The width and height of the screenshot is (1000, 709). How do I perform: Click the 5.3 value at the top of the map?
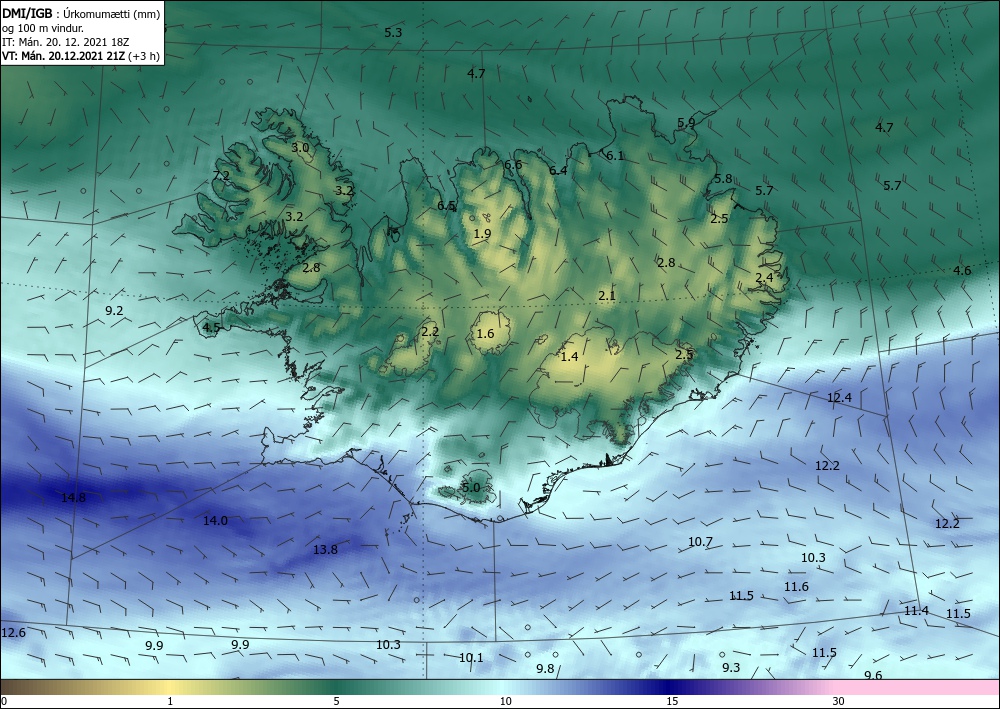(x=393, y=32)
